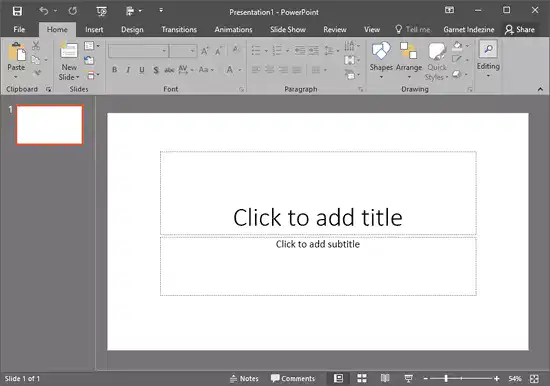Expand the New Slide dropdown arrow
The height and width of the screenshot is (386, 550).
click(78, 77)
